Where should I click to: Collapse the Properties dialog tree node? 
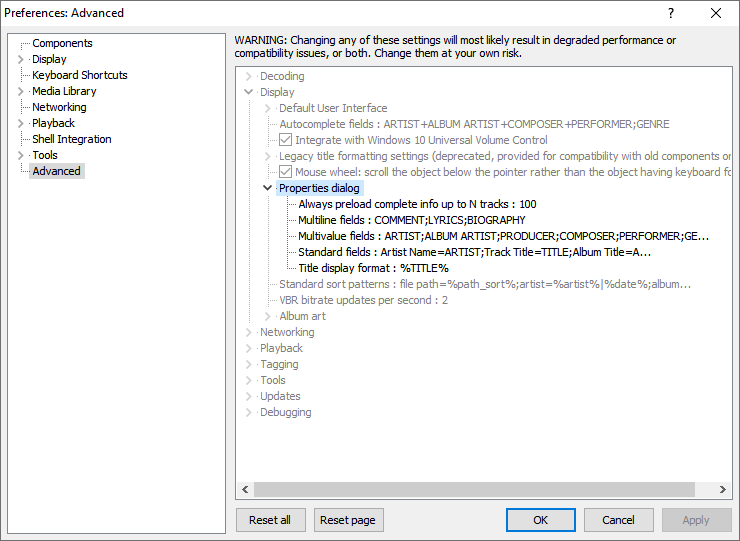(x=267, y=188)
